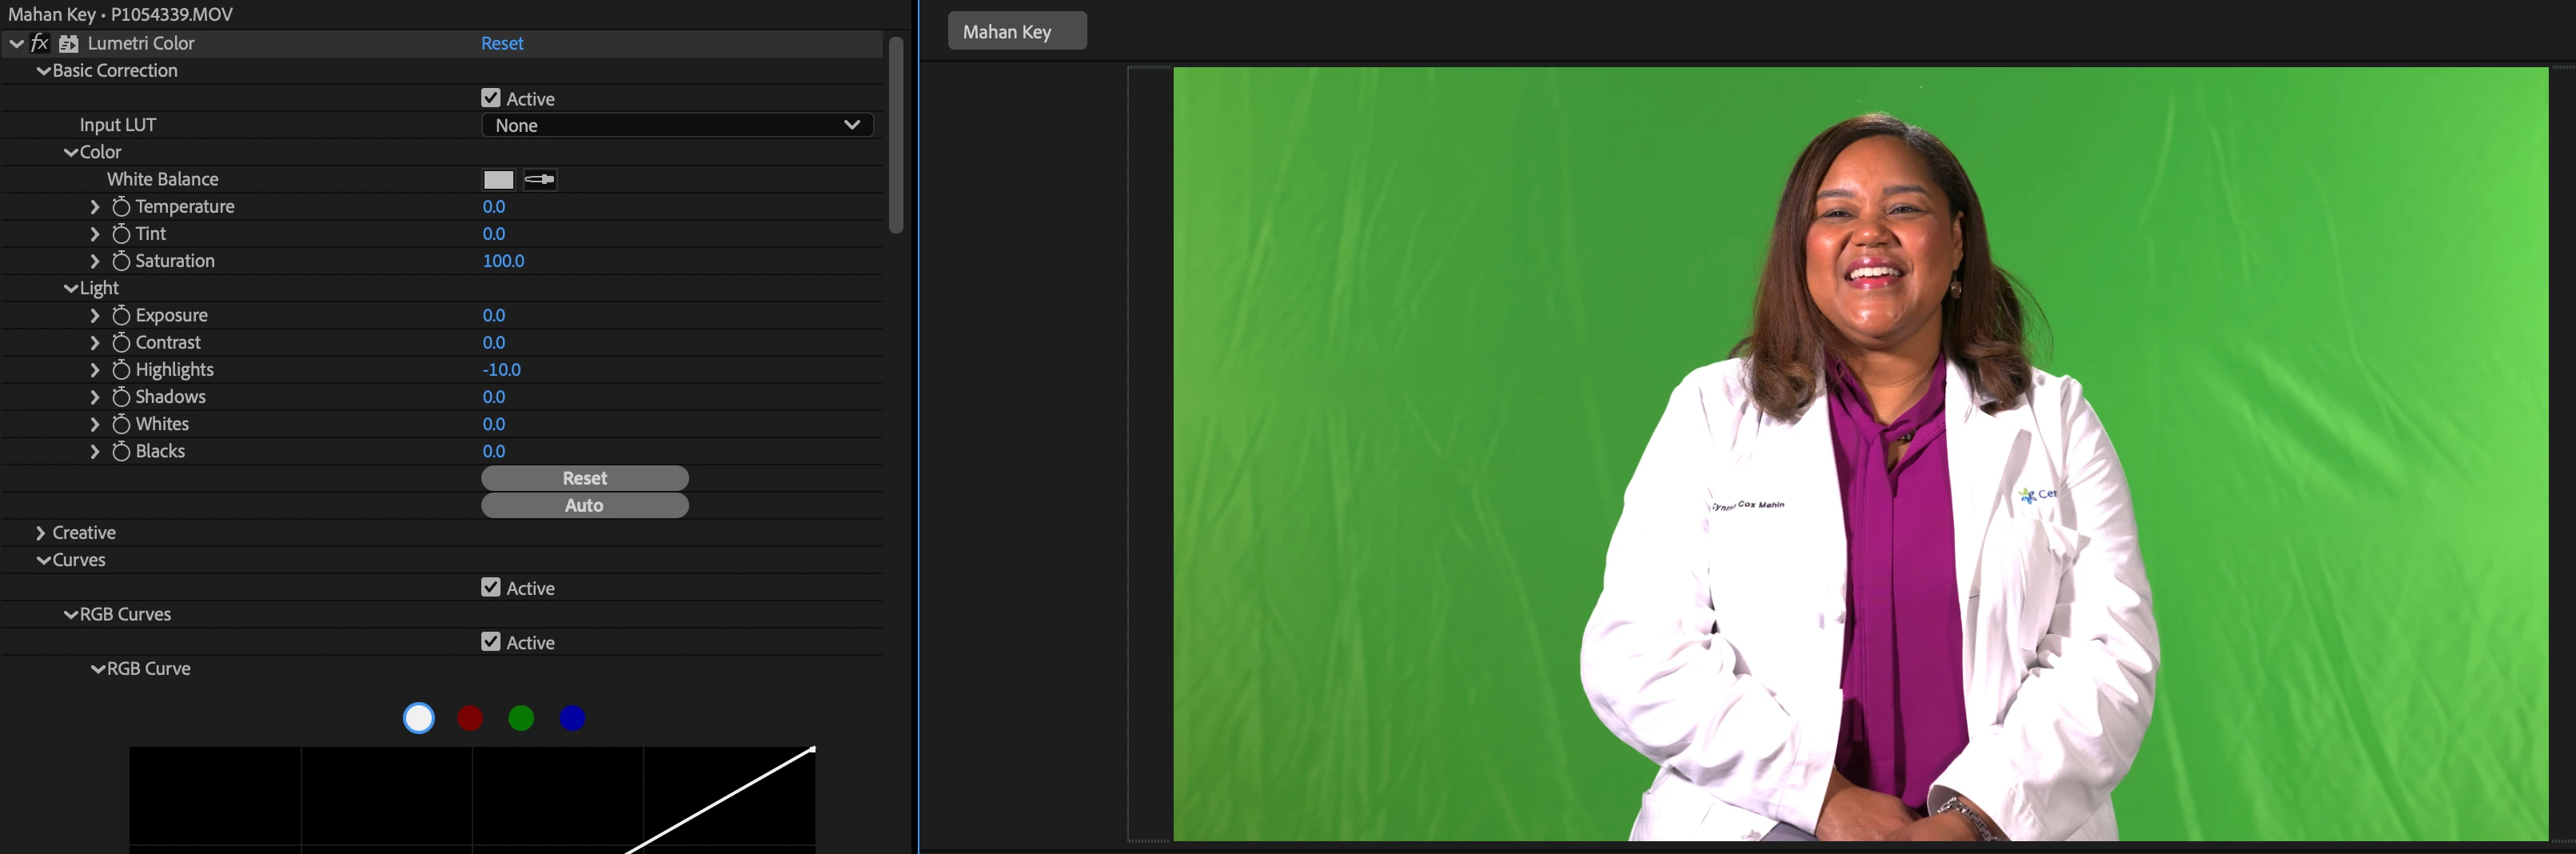Toggle the Saturation stopwatch animation icon
The width and height of the screenshot is (2576, 854).
coord(121,261)
